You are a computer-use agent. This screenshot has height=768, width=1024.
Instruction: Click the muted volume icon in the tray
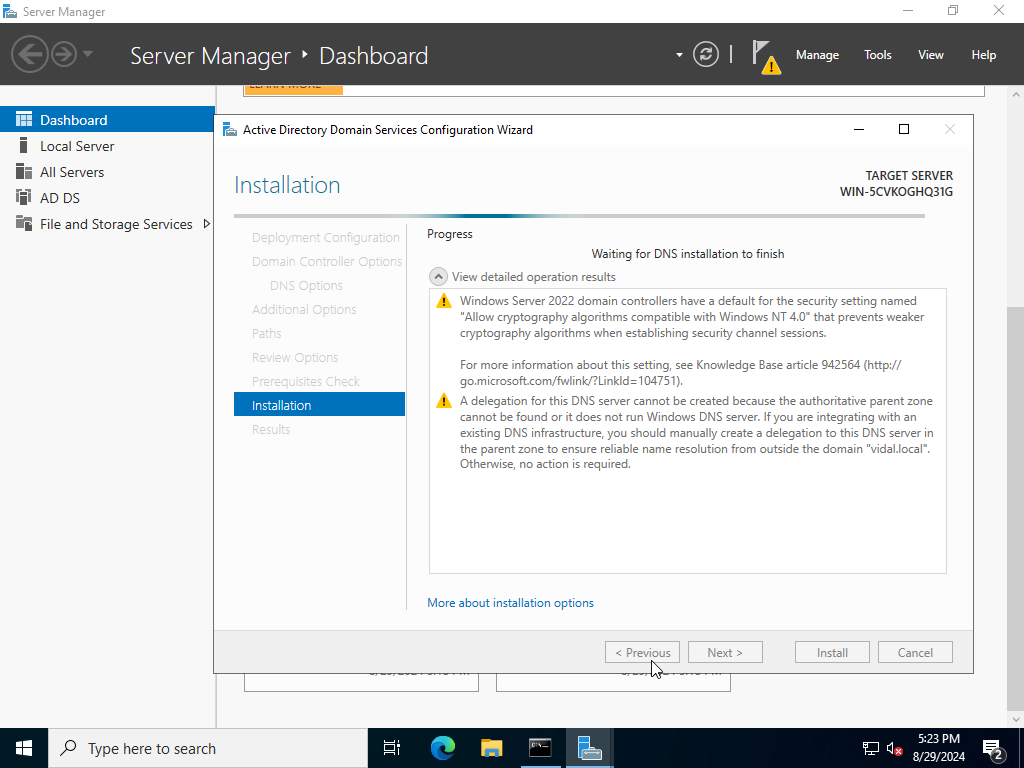[x=894, y=748]
